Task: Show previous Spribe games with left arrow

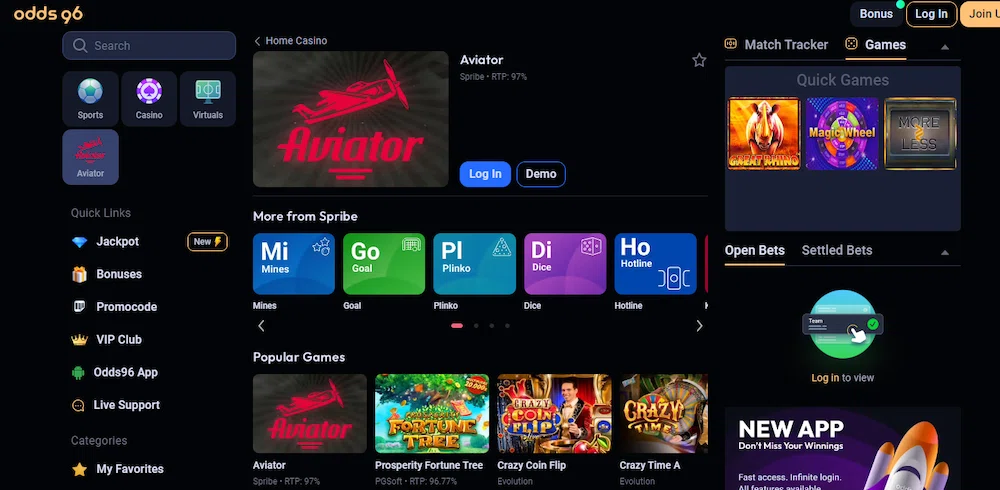Action: (261, 326)
